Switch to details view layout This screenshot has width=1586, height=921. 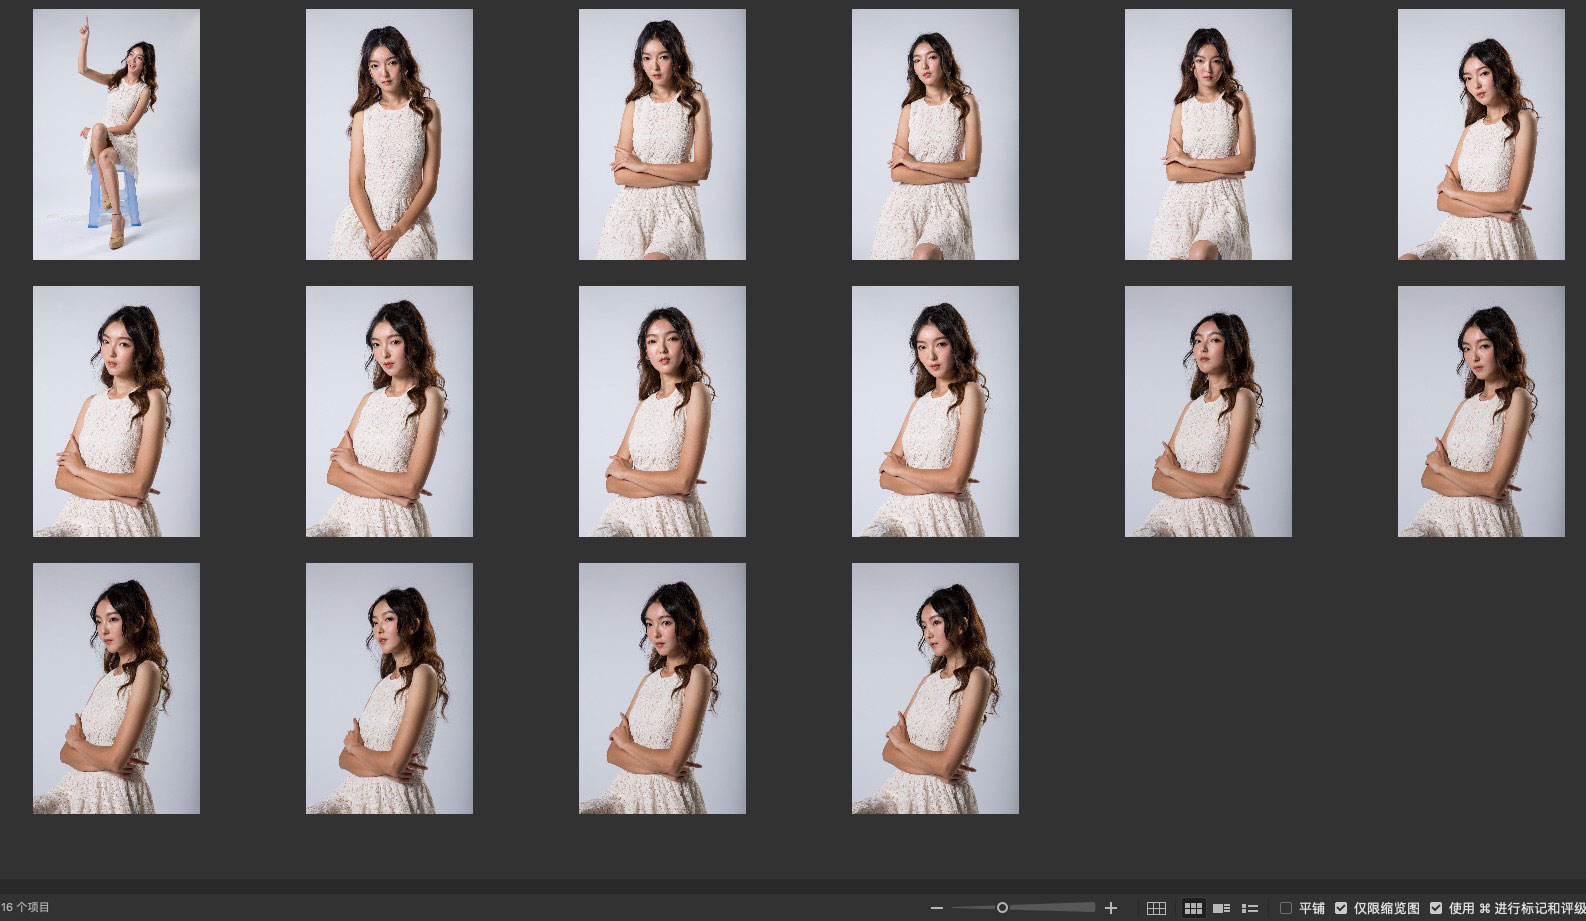pos(1221,908)
